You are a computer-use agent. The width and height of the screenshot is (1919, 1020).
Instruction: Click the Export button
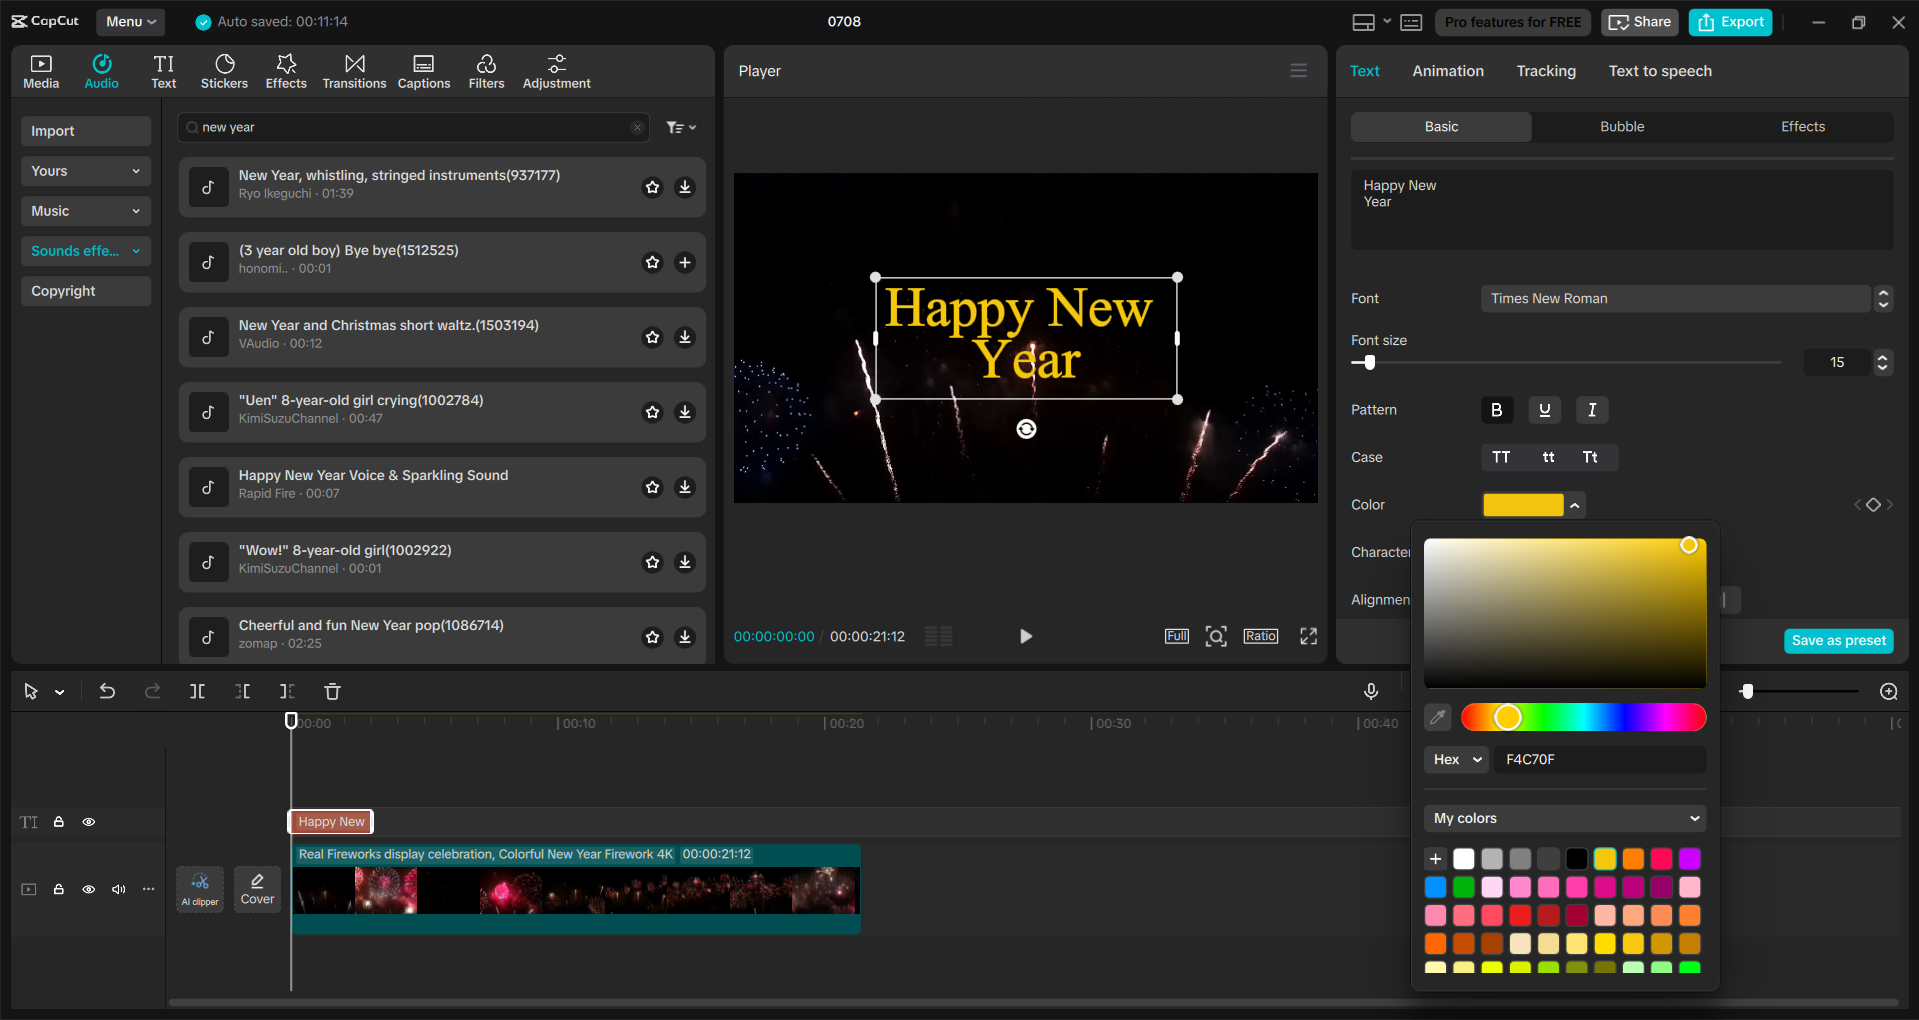tap(1729, 22)
